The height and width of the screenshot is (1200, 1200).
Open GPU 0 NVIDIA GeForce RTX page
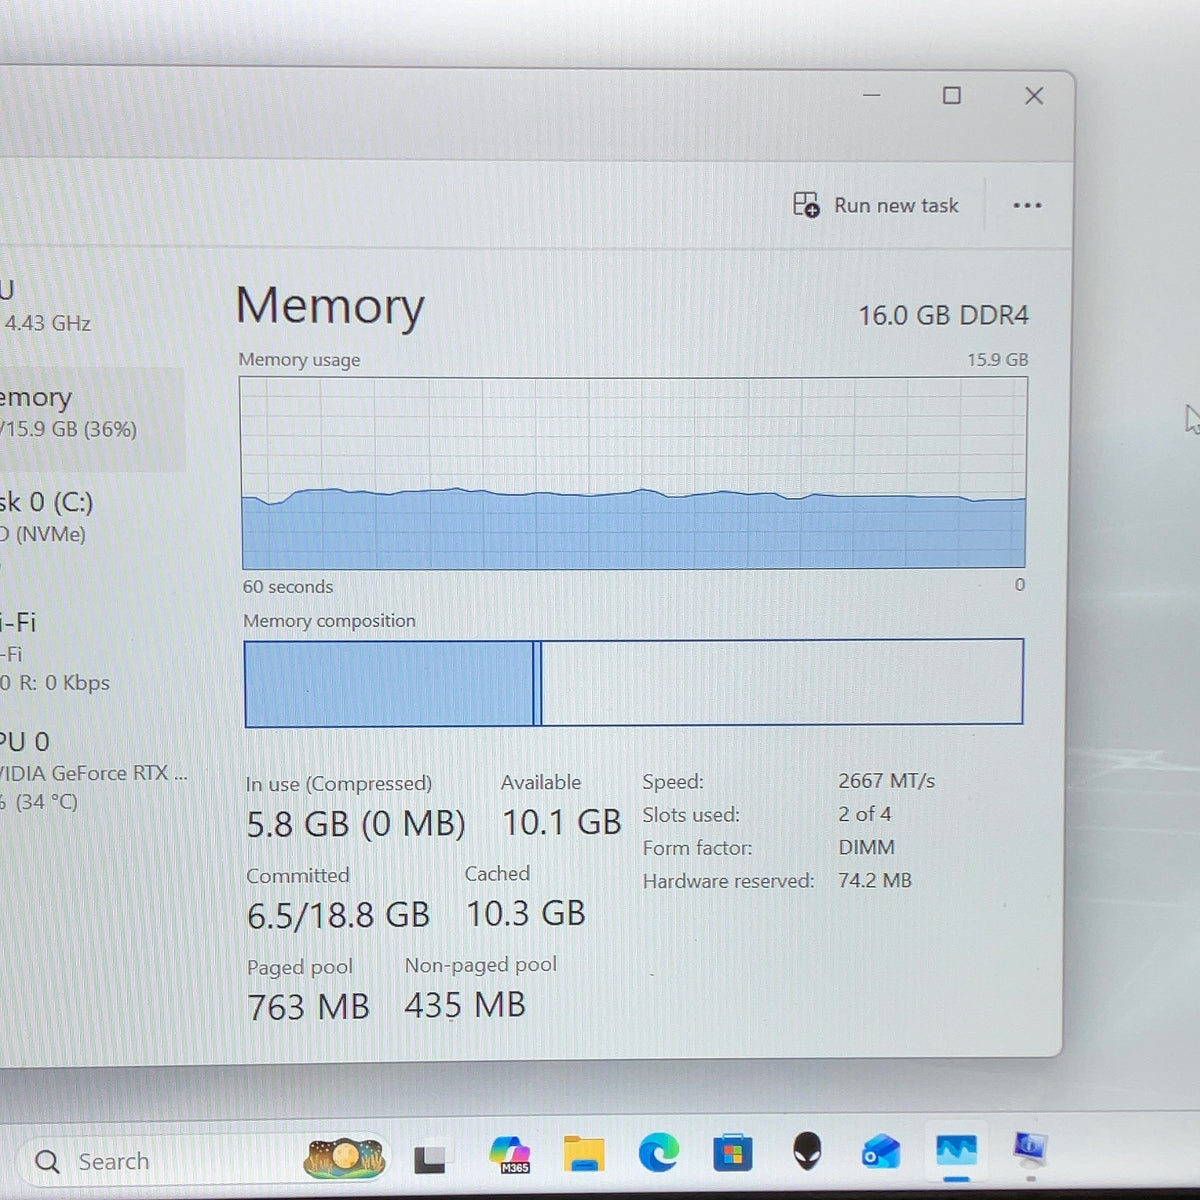[x=92, y=771]
